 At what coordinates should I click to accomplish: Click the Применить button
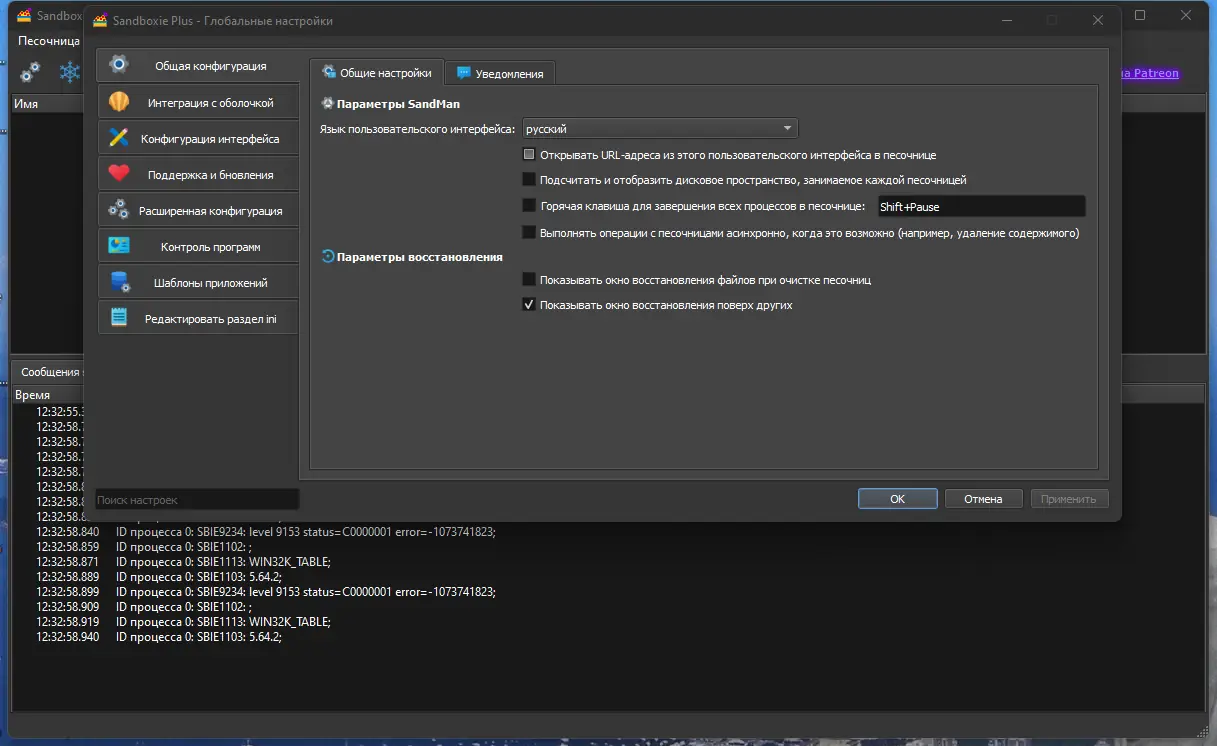[1068, 499]
